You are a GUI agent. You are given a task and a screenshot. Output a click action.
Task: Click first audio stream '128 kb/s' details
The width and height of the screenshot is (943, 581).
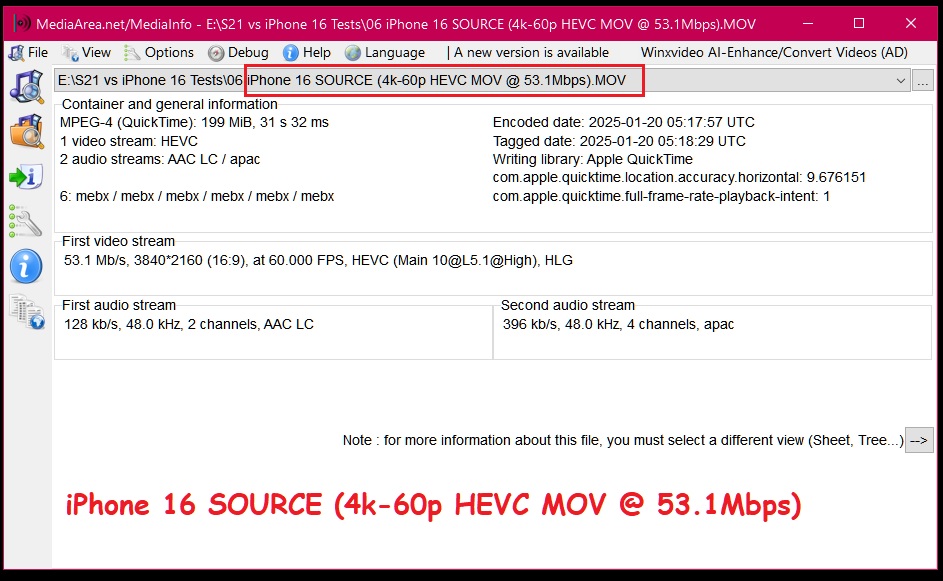click(x=189, y=324)
